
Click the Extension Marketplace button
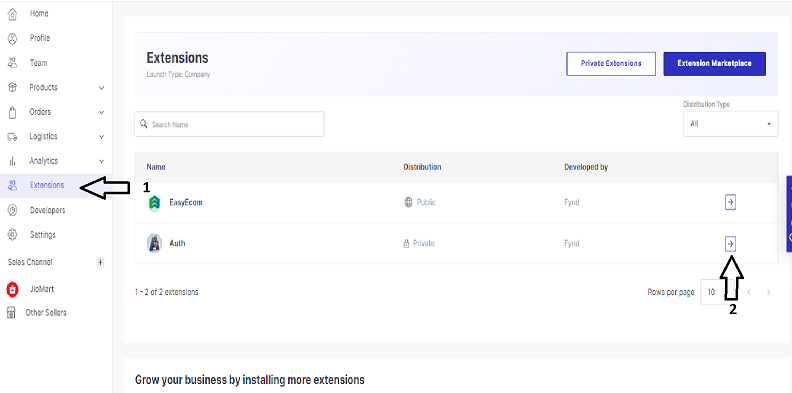click(x=715, y=64)
